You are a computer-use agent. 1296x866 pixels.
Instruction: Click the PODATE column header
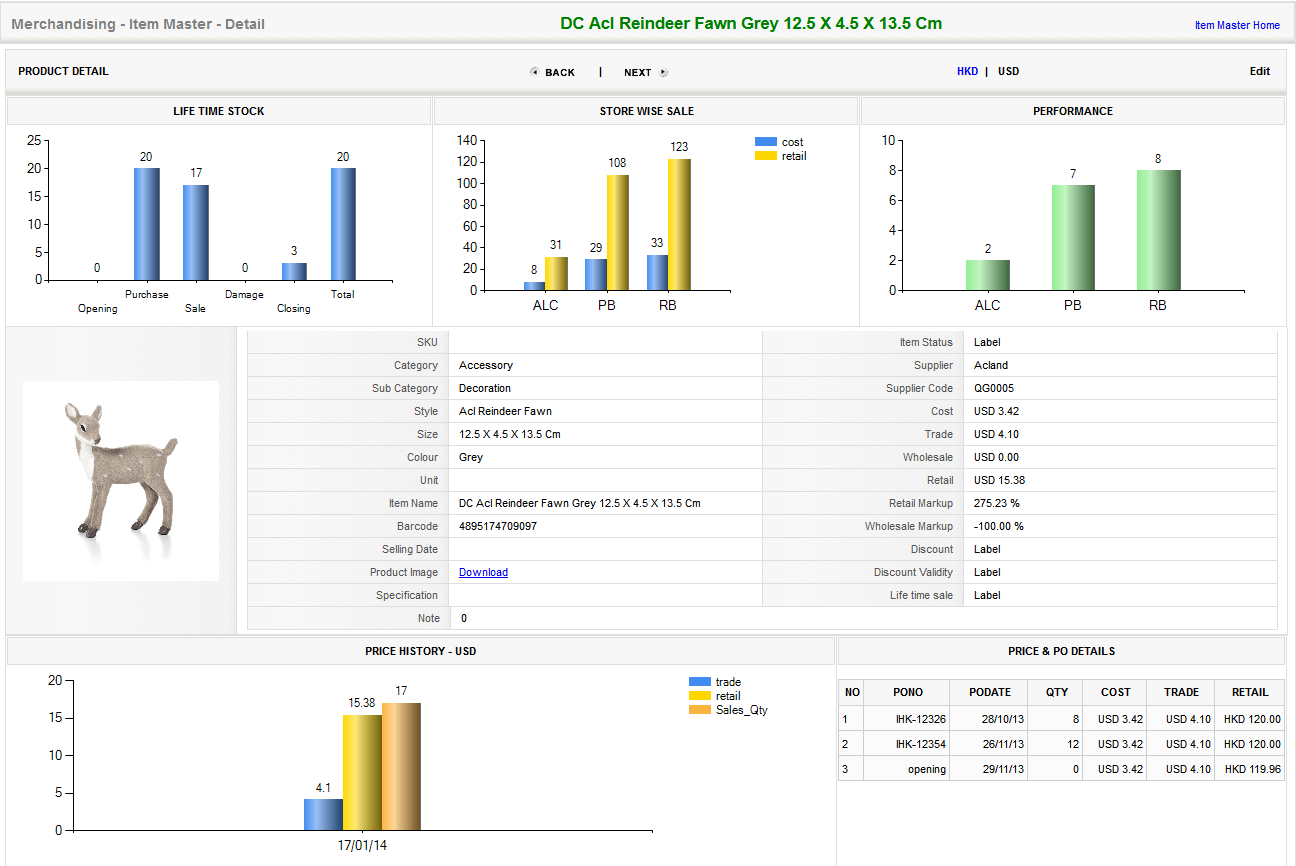(x=990, y=692)
